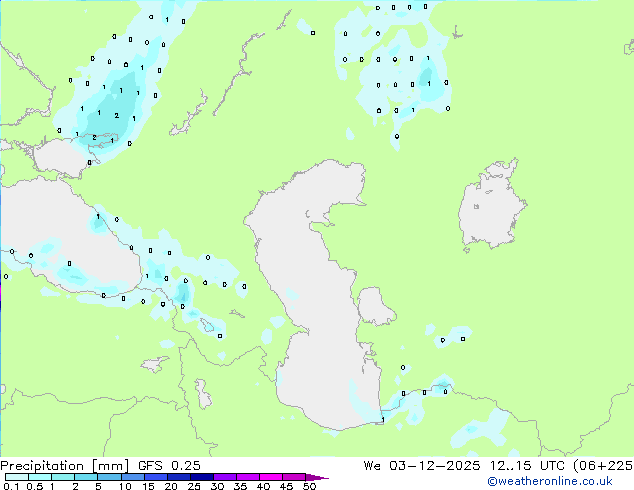The height and width of the screenshot is (490, 634).
Task: Click the '35' legend scale label
Action: click(x=240, y=486)
